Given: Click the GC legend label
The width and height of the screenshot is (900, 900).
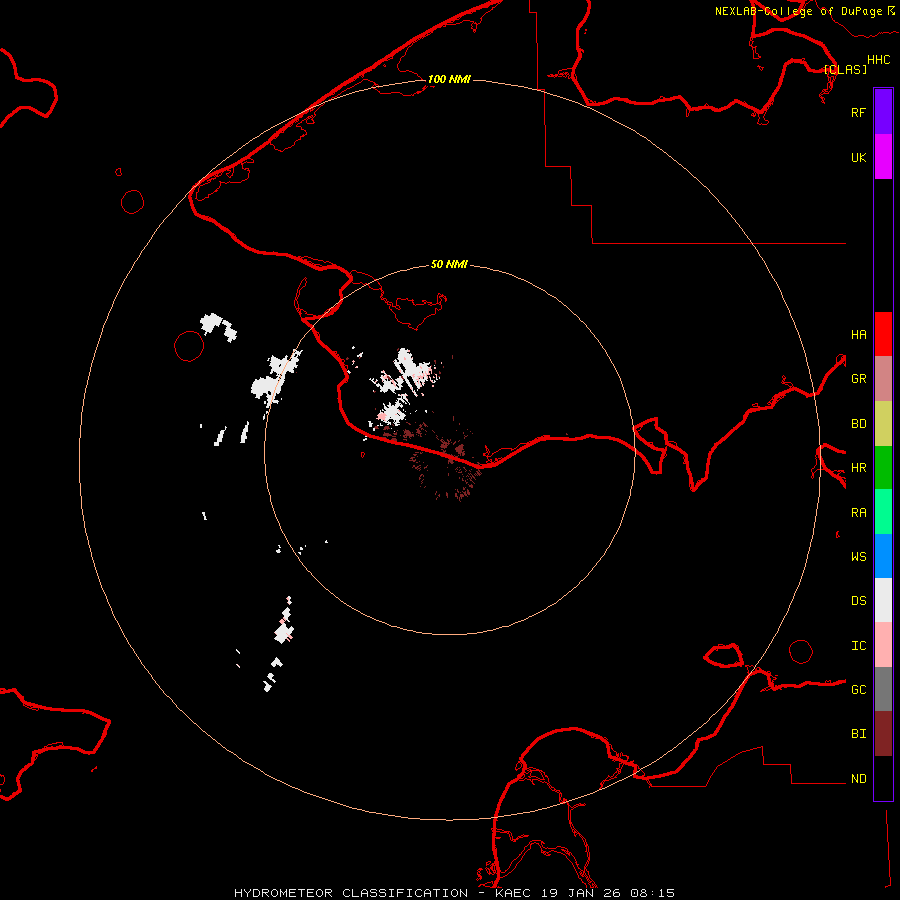Looking at the screenshot, I should 858,689.
